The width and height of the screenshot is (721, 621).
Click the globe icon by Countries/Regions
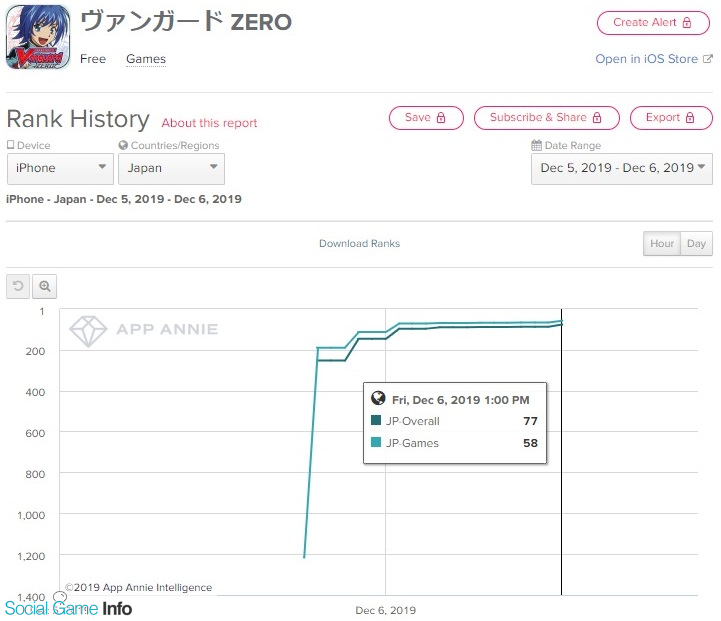tap(123, 145)
